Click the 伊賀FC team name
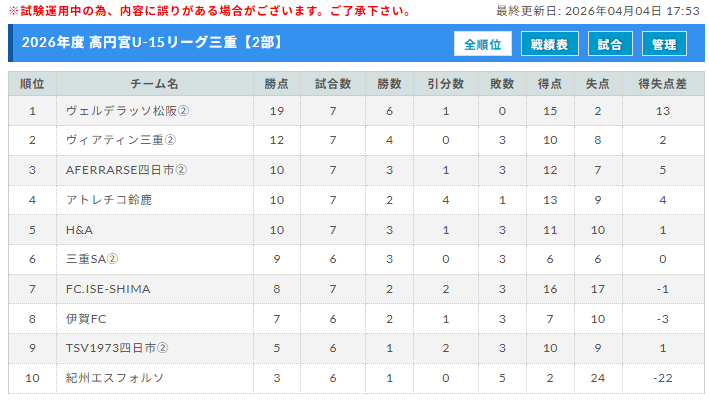This screenshot has width=709, height=401. (x=86, y=319)
